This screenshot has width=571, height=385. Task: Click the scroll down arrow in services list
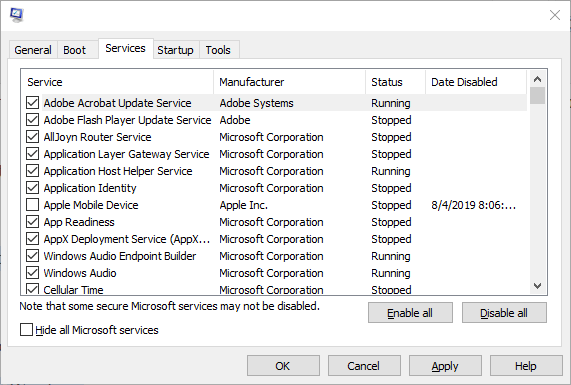537,286
